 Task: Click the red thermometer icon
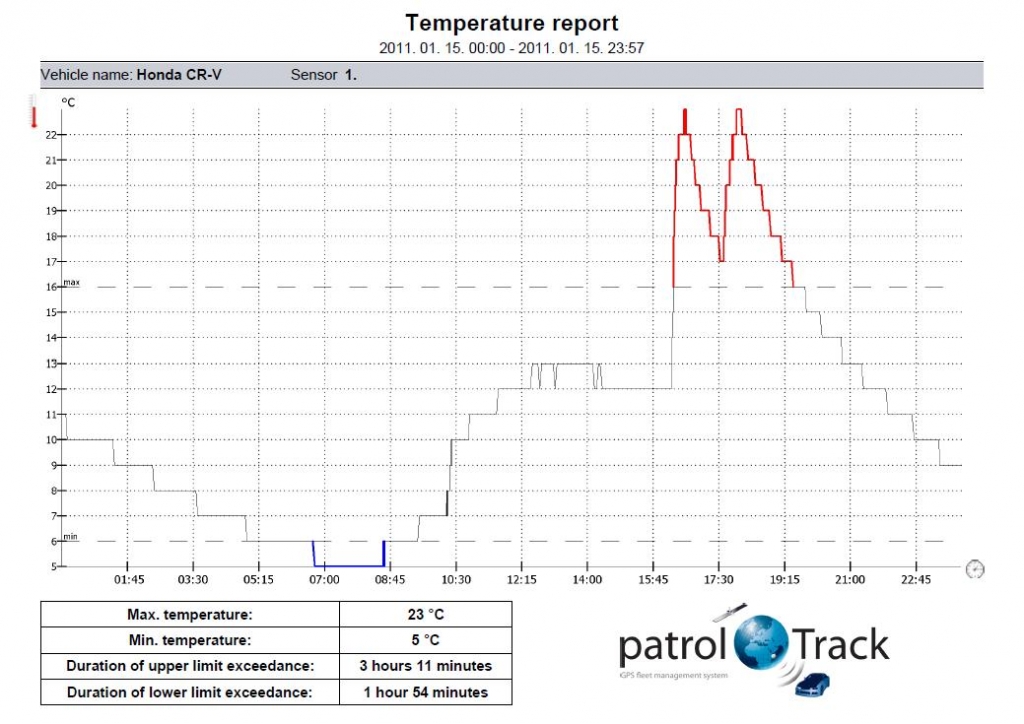pos(33,112)
